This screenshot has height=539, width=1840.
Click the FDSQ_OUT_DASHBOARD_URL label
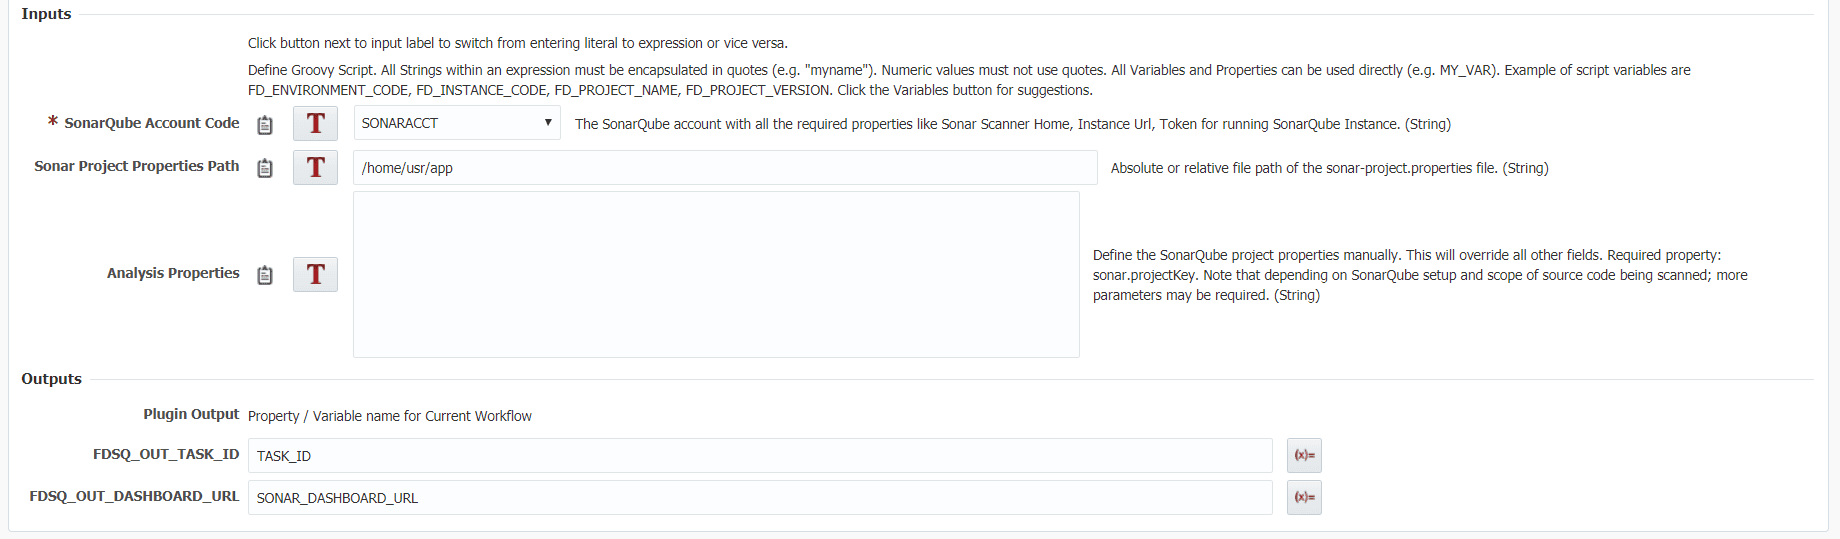tap(134, 496)
